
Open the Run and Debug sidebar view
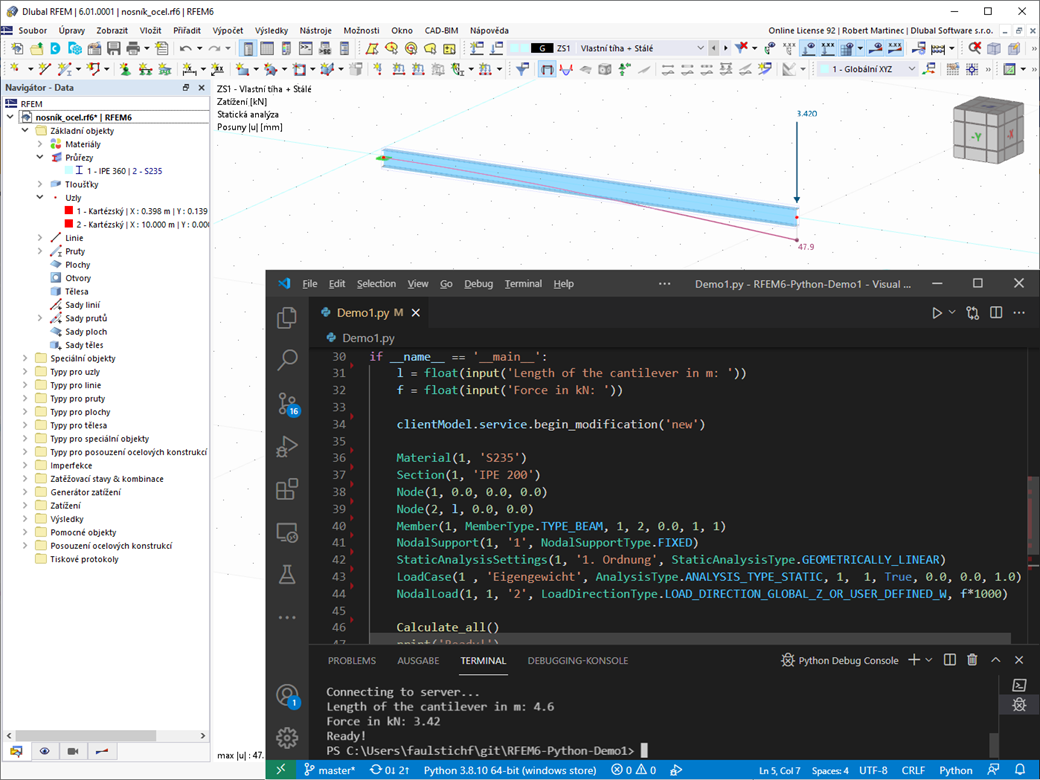coord(287,448)
